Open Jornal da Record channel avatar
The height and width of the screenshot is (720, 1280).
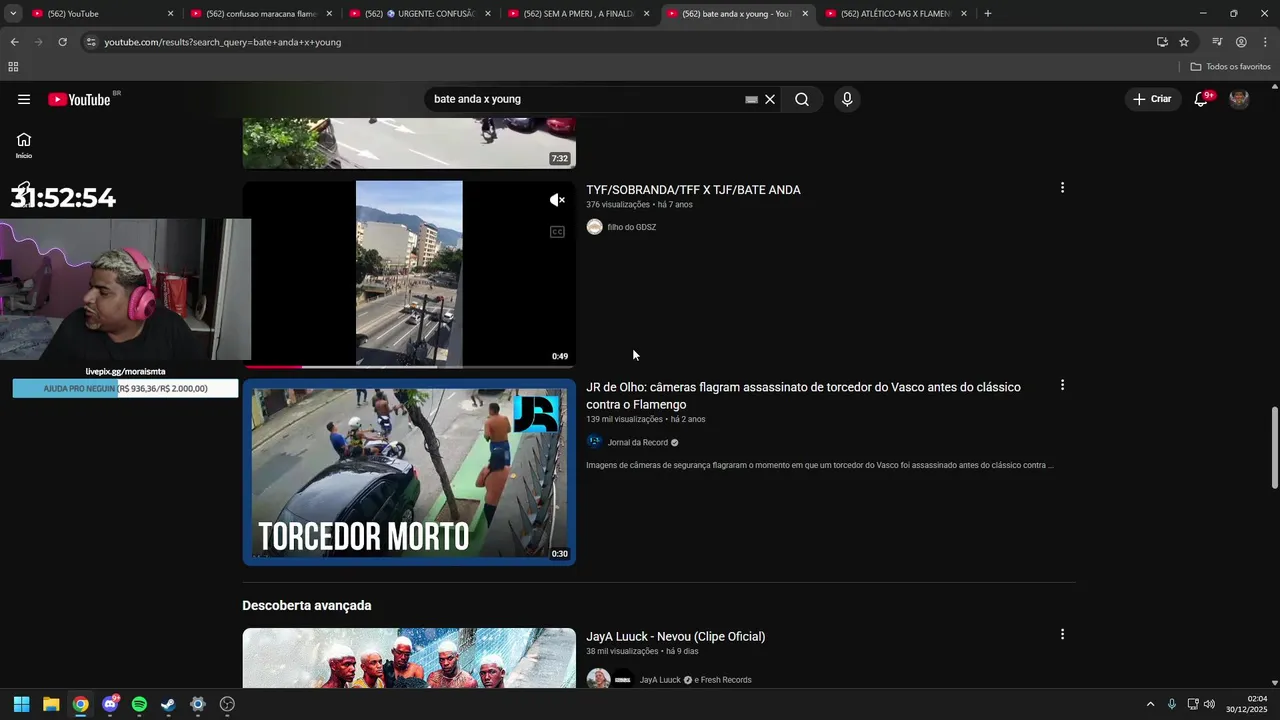[x=594, y=442]
